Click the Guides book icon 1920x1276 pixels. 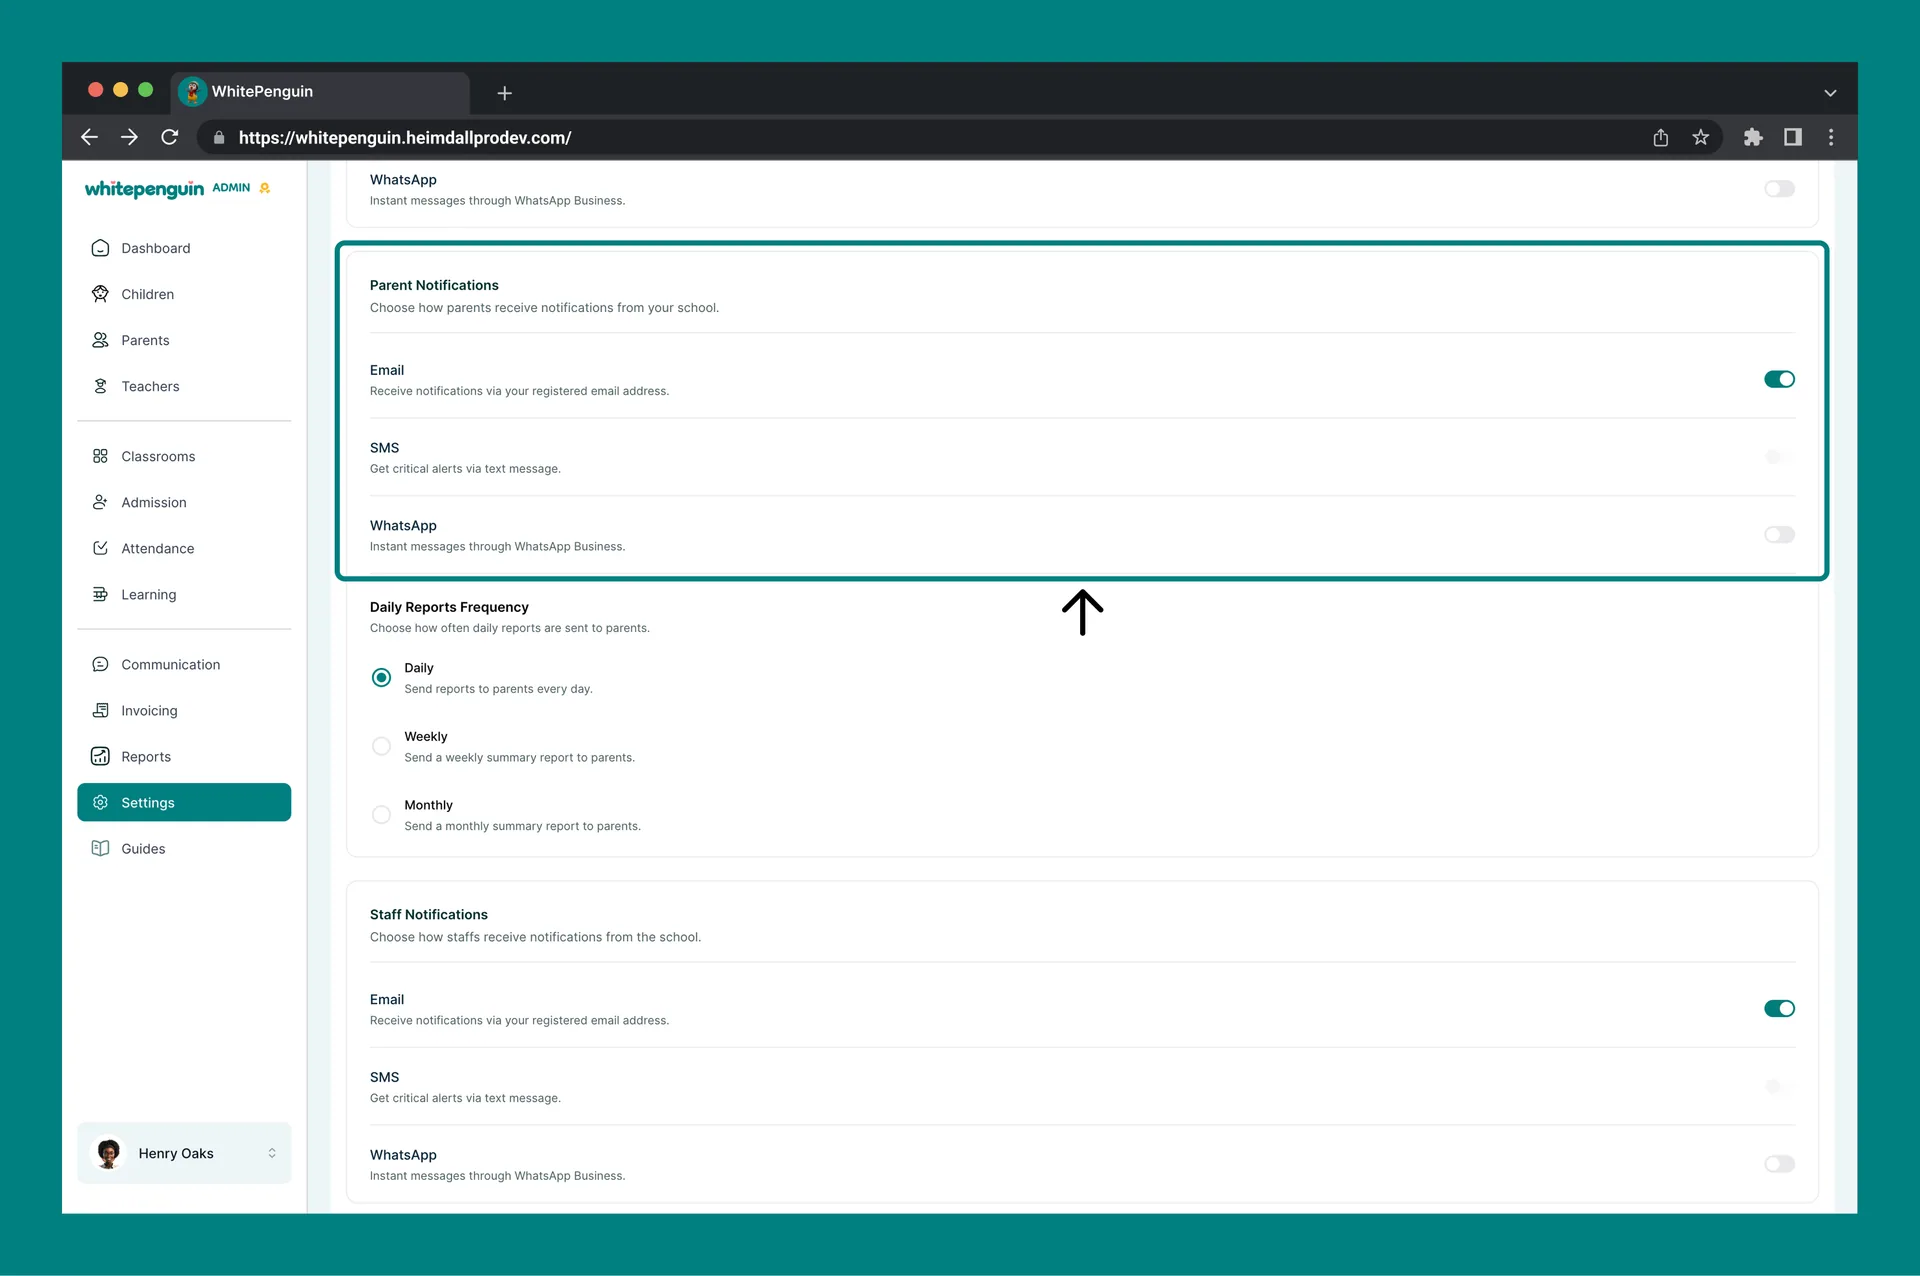coord(100,848)
